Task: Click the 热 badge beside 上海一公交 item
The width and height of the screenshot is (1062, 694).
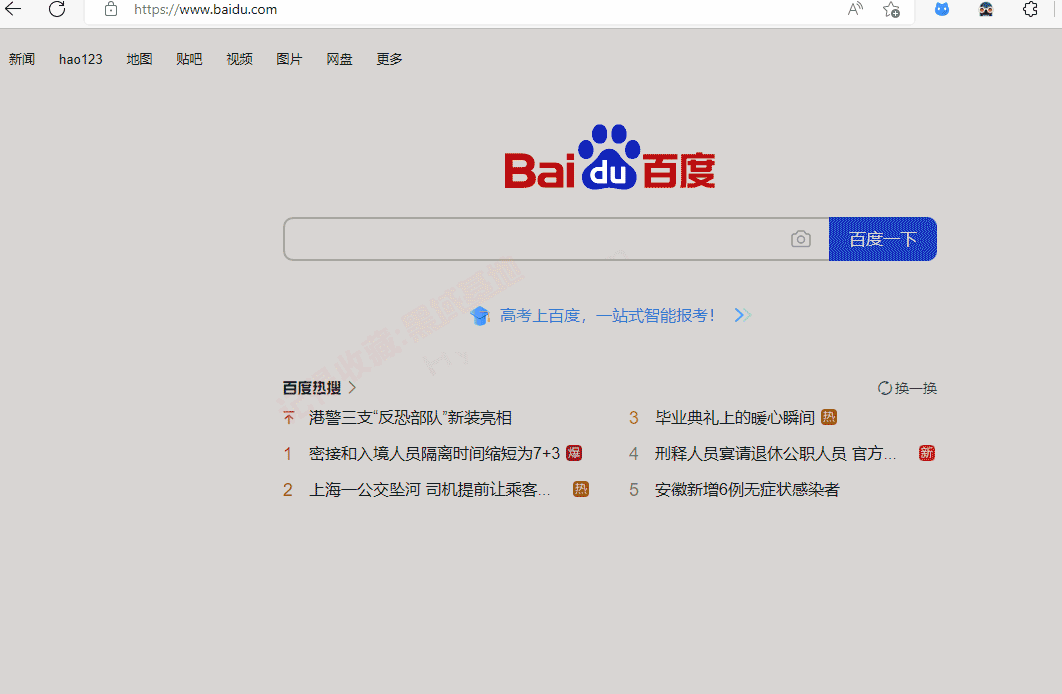Action: tap(581, 489)
